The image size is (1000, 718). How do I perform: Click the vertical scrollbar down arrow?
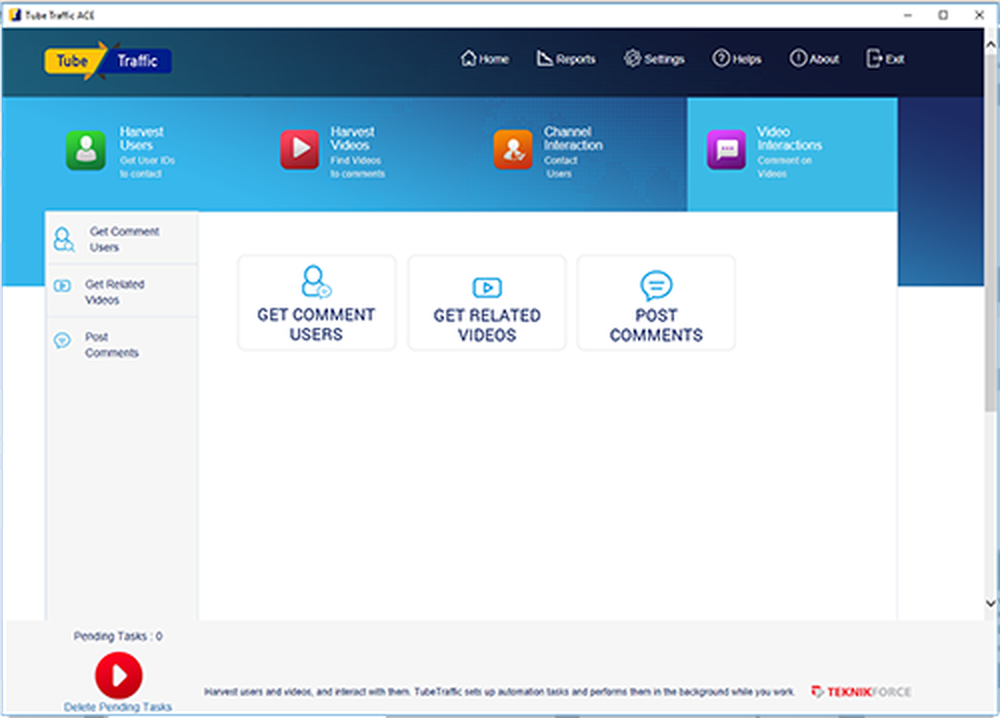[x=990, y=603]
